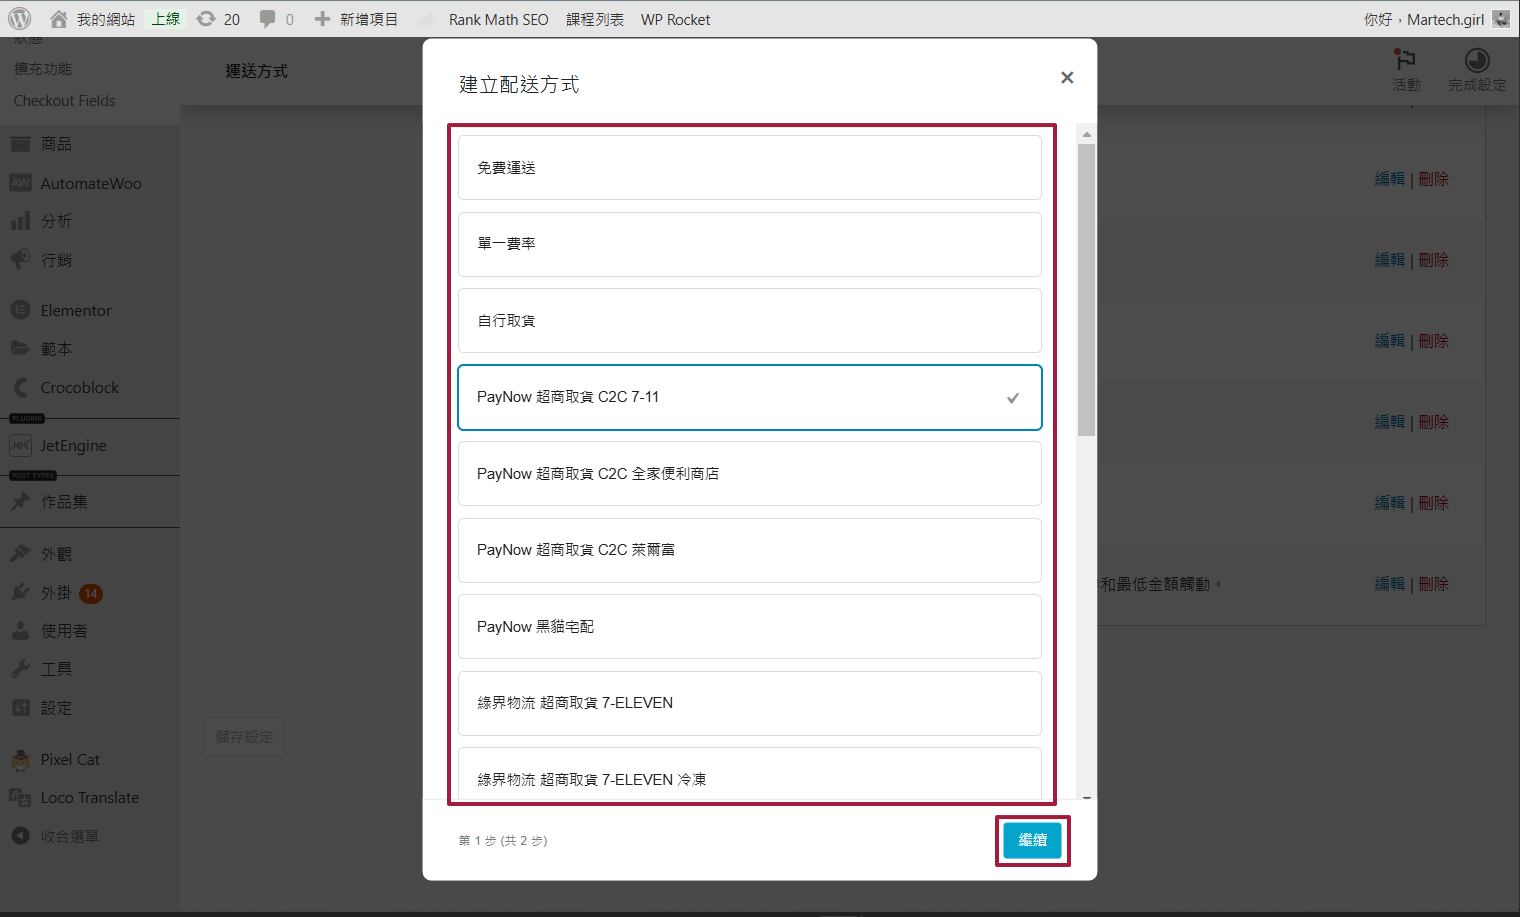The height and width of the screenshot is (917, 1520).
Task: Open Elementor from its sidebar icon
Action: click(x=19, y=310)
